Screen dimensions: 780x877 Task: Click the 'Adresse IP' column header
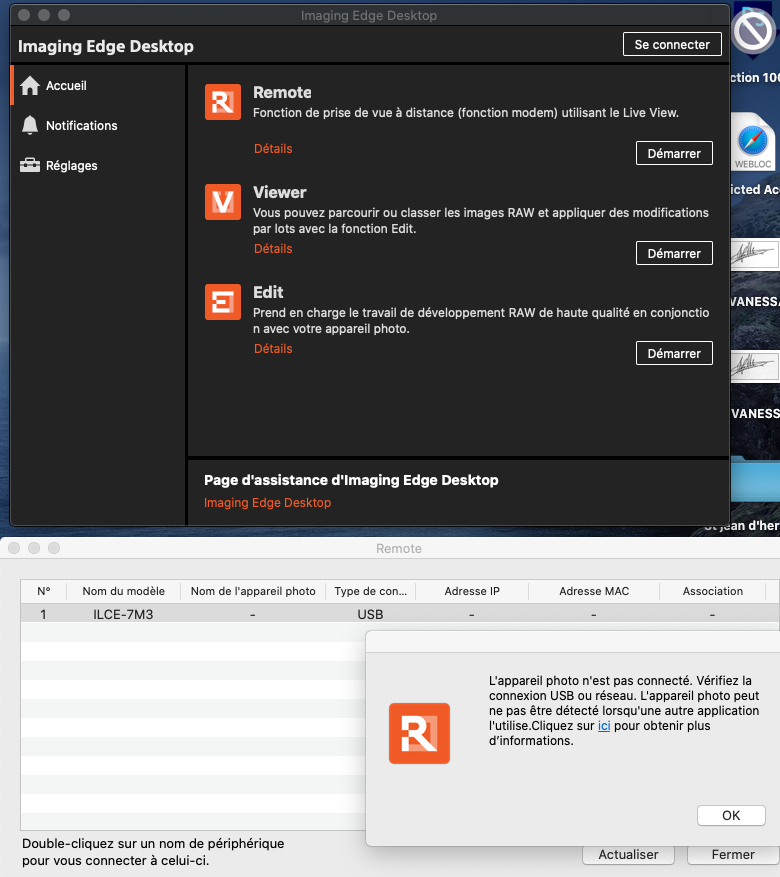(472, 591)
